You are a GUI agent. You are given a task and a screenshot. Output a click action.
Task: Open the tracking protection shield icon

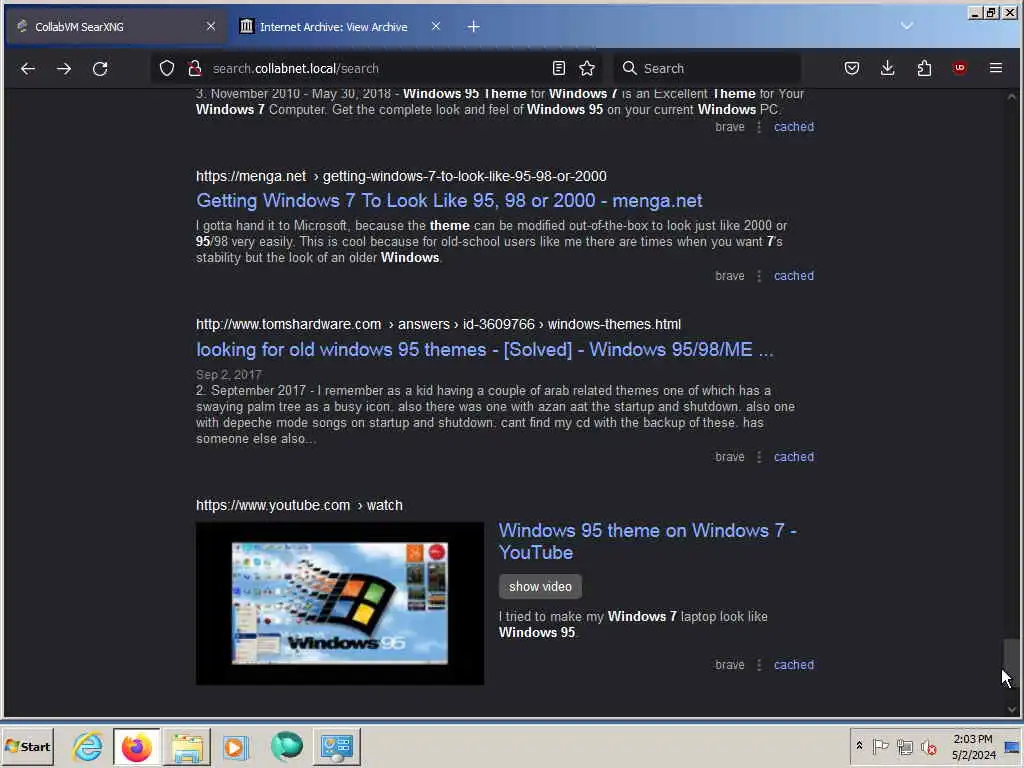(x=167, y=69)
